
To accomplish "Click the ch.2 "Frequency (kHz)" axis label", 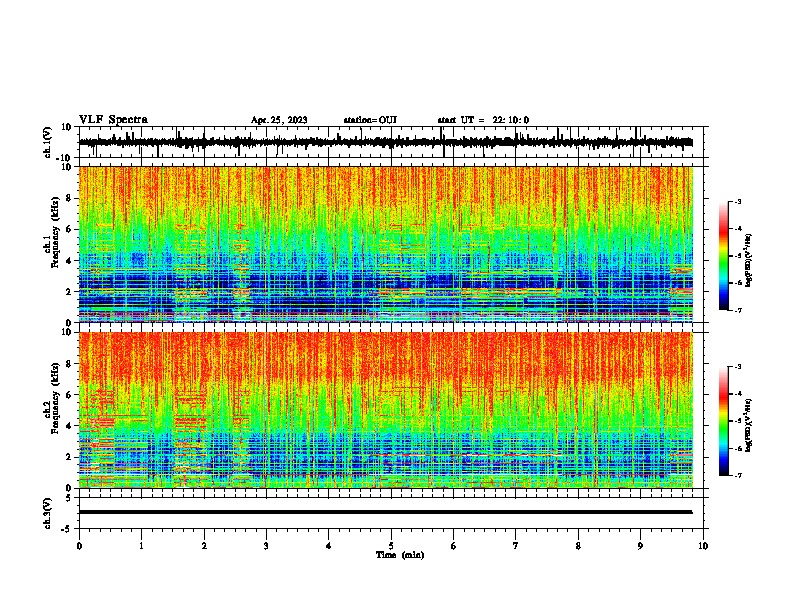I will tap(57, 398).
